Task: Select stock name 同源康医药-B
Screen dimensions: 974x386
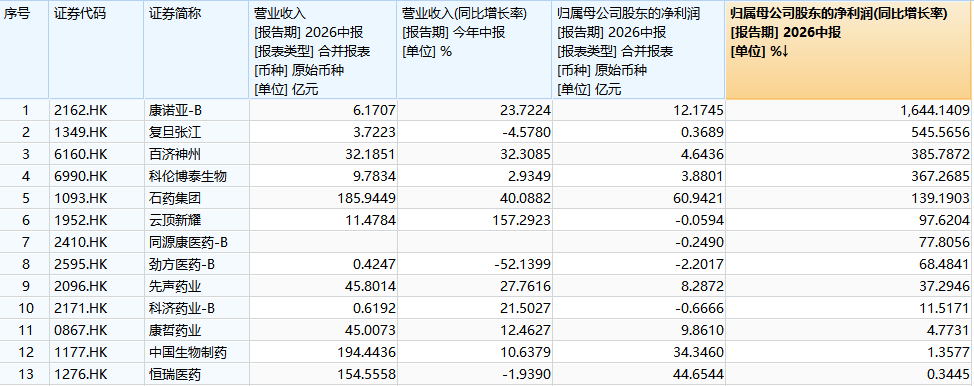Action: tap(189, 242)
